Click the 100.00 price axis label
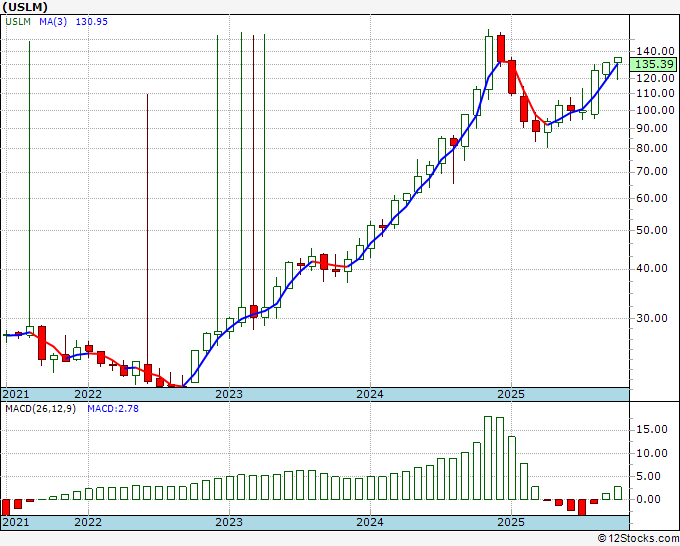Viewport: 680px width, 546px height. pos(655,110)
